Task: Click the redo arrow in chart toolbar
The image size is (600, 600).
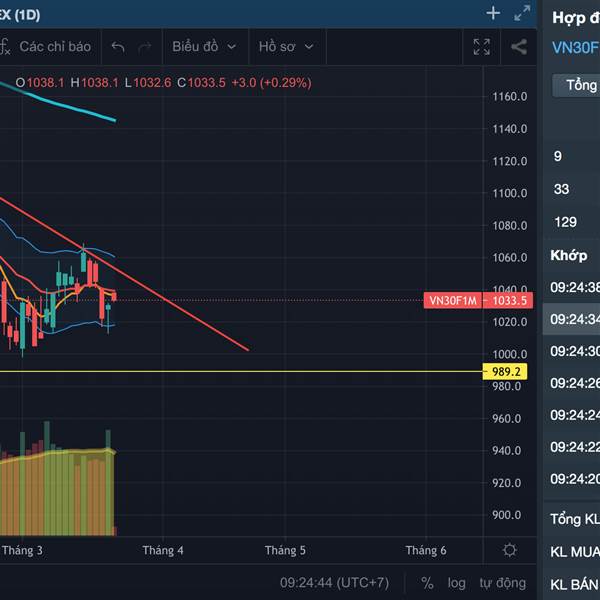Action: 145,47
